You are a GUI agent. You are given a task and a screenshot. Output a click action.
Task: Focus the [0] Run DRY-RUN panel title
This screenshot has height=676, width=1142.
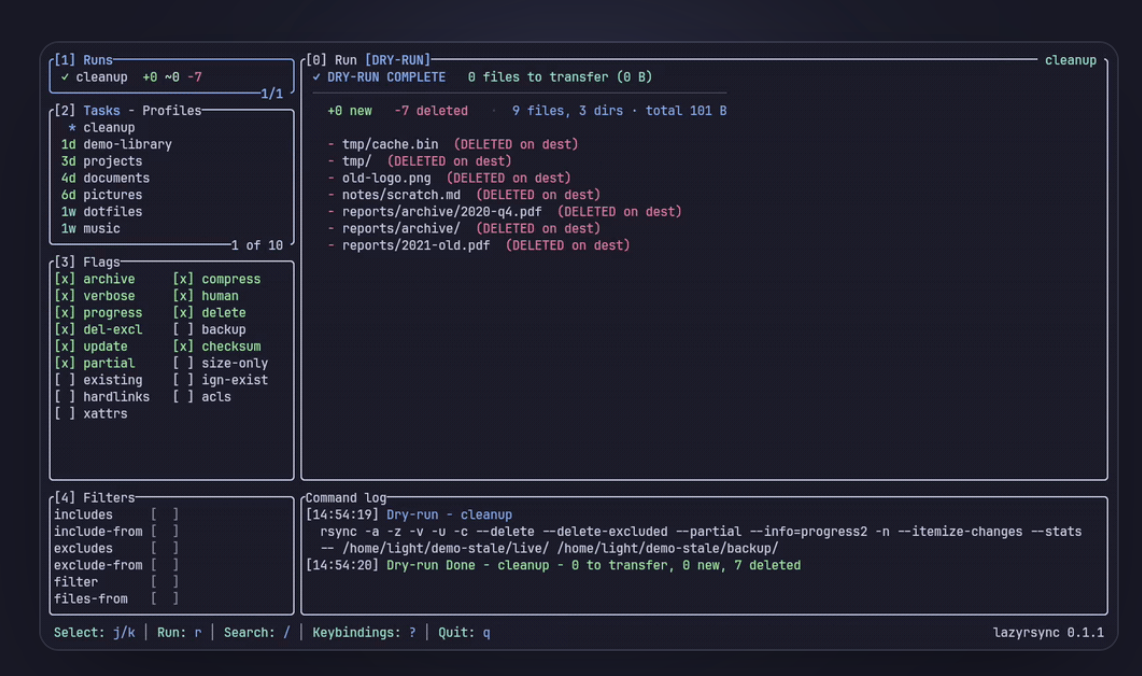click(369, 60)
